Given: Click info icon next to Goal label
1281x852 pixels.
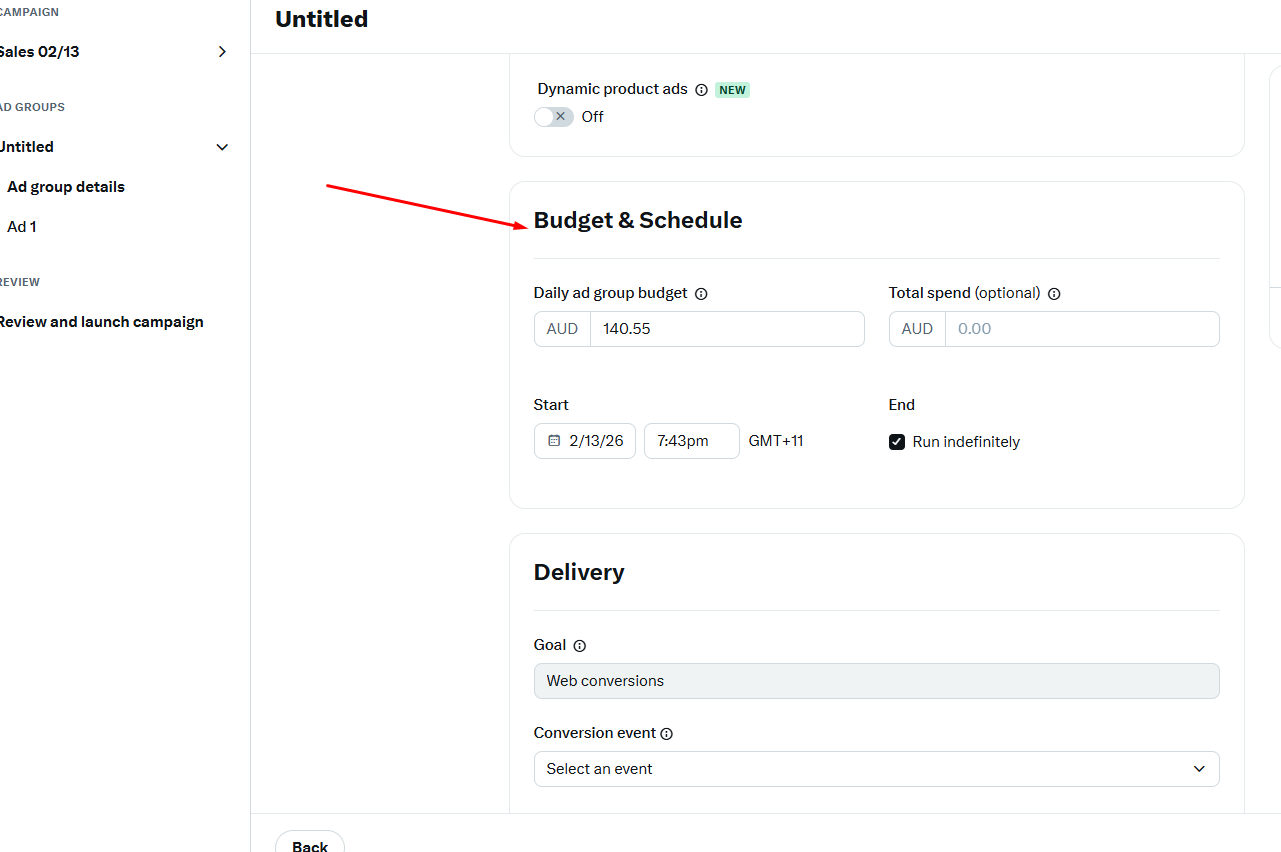Looking at the screenshot, I should click(580, 646).
